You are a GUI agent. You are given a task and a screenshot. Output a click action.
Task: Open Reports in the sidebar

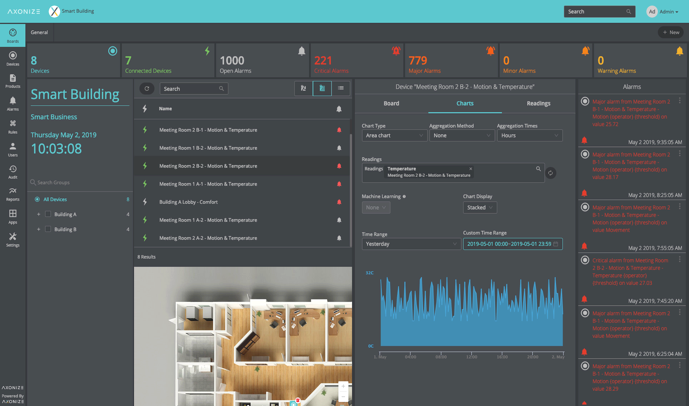pos(12,194)
